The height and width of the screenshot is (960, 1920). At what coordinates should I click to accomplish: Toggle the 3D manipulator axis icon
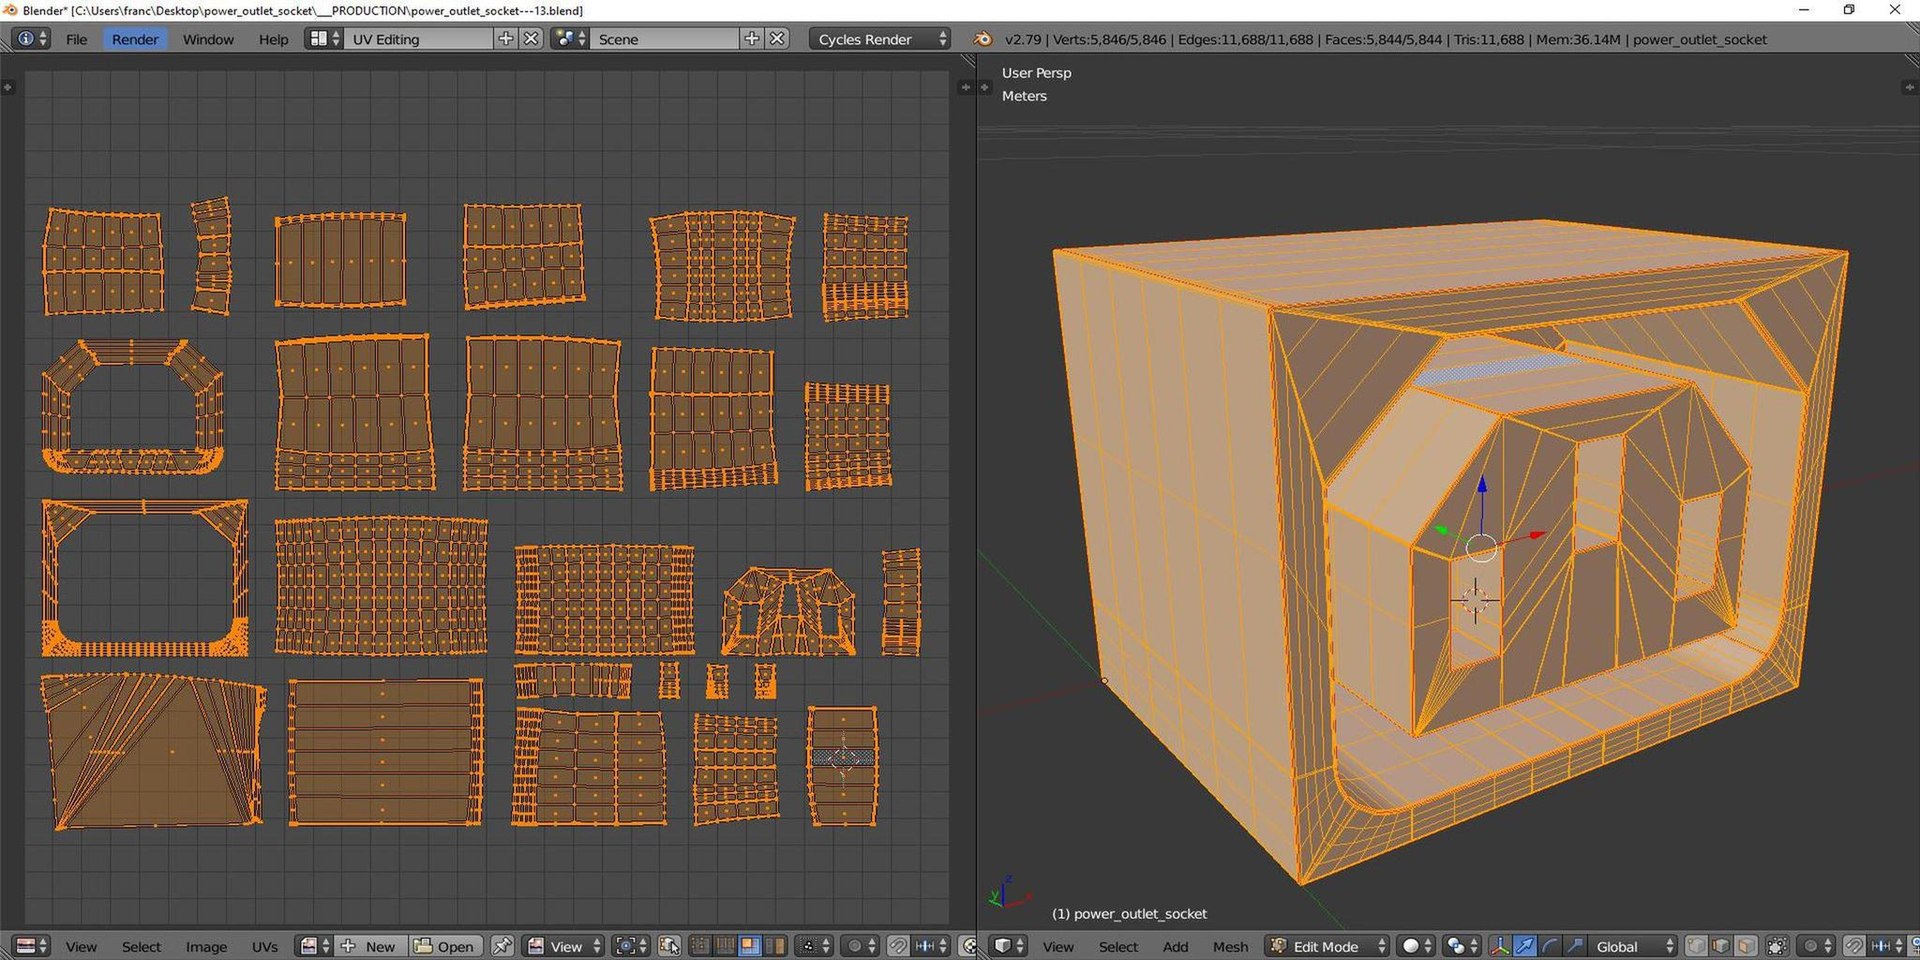[1500, 946]
